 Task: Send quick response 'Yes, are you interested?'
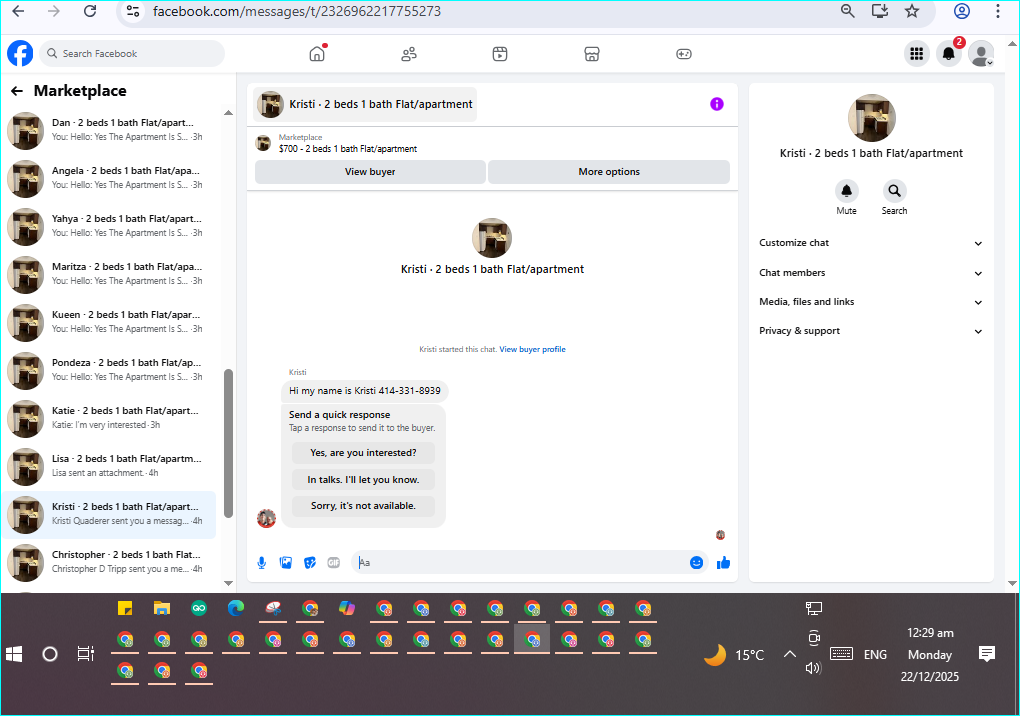point(363,453)
